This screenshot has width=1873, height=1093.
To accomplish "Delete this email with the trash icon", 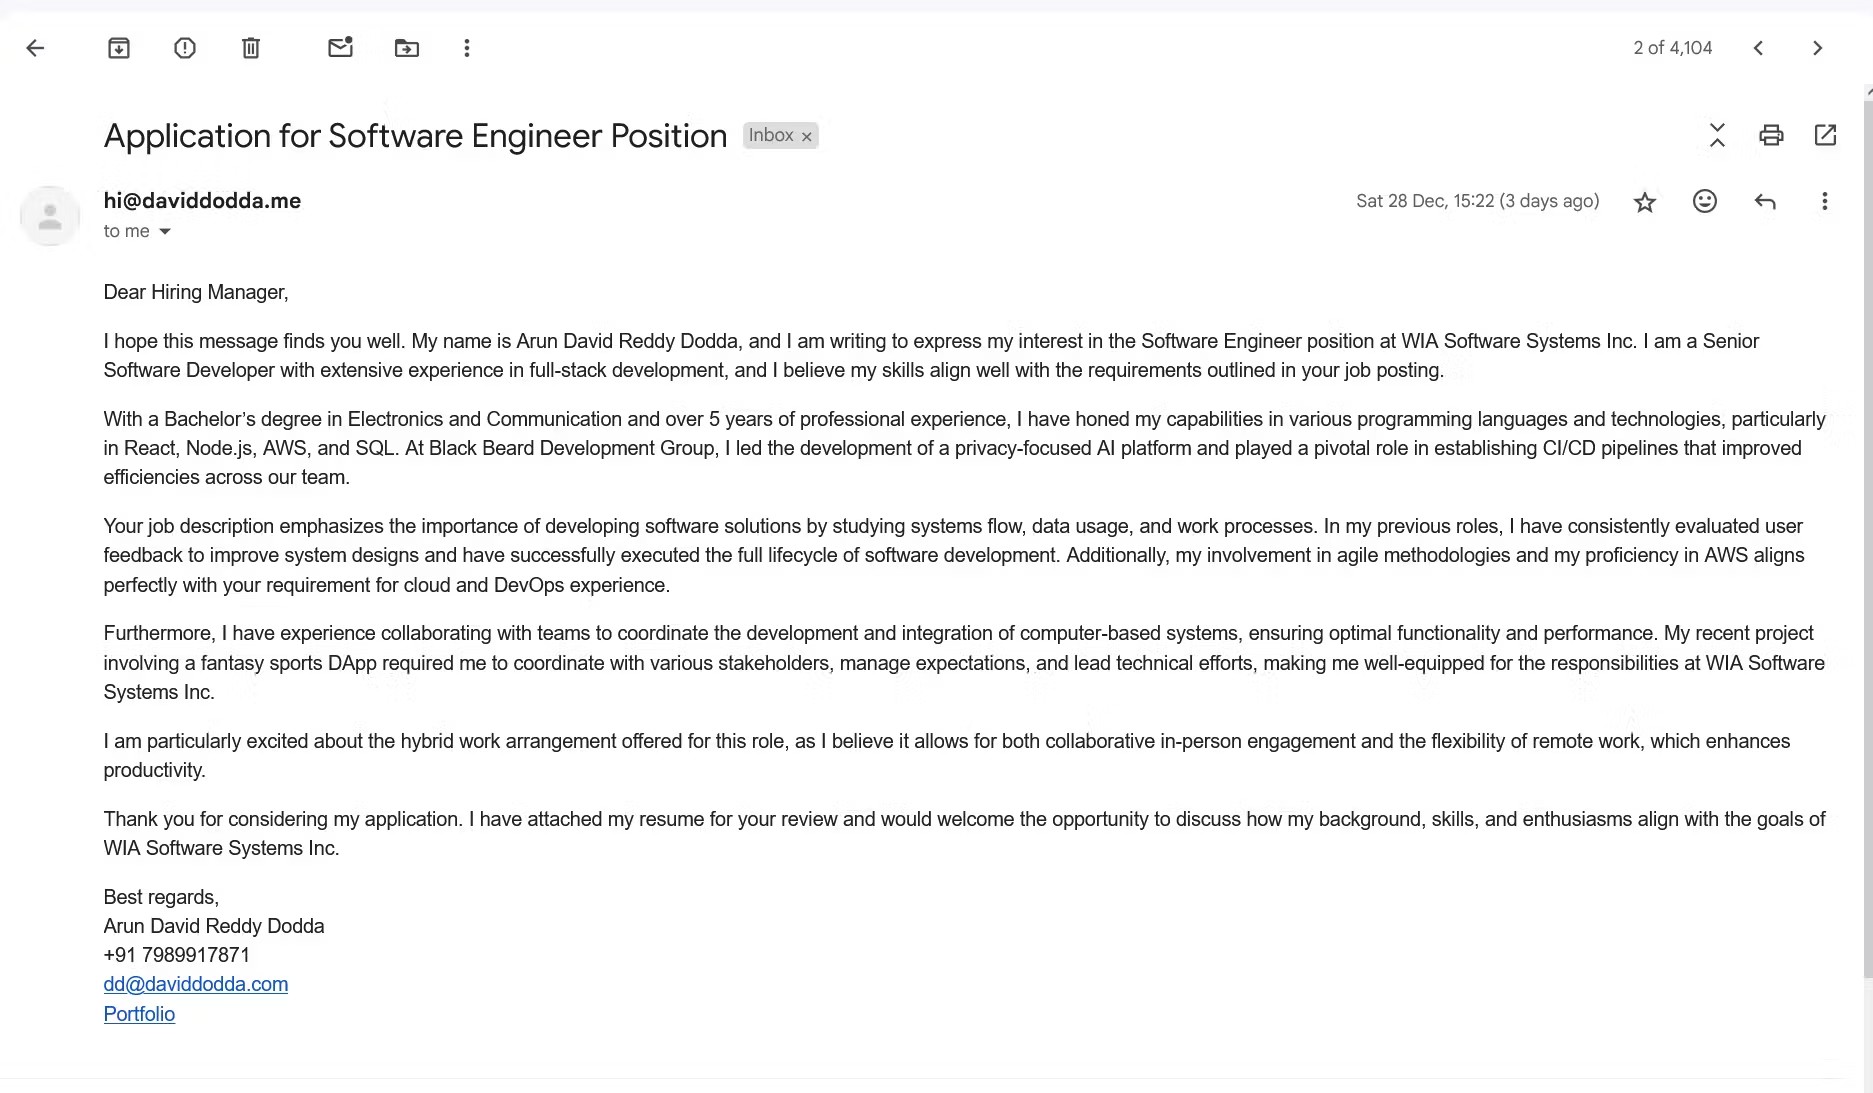I will [x=251, y=48].
